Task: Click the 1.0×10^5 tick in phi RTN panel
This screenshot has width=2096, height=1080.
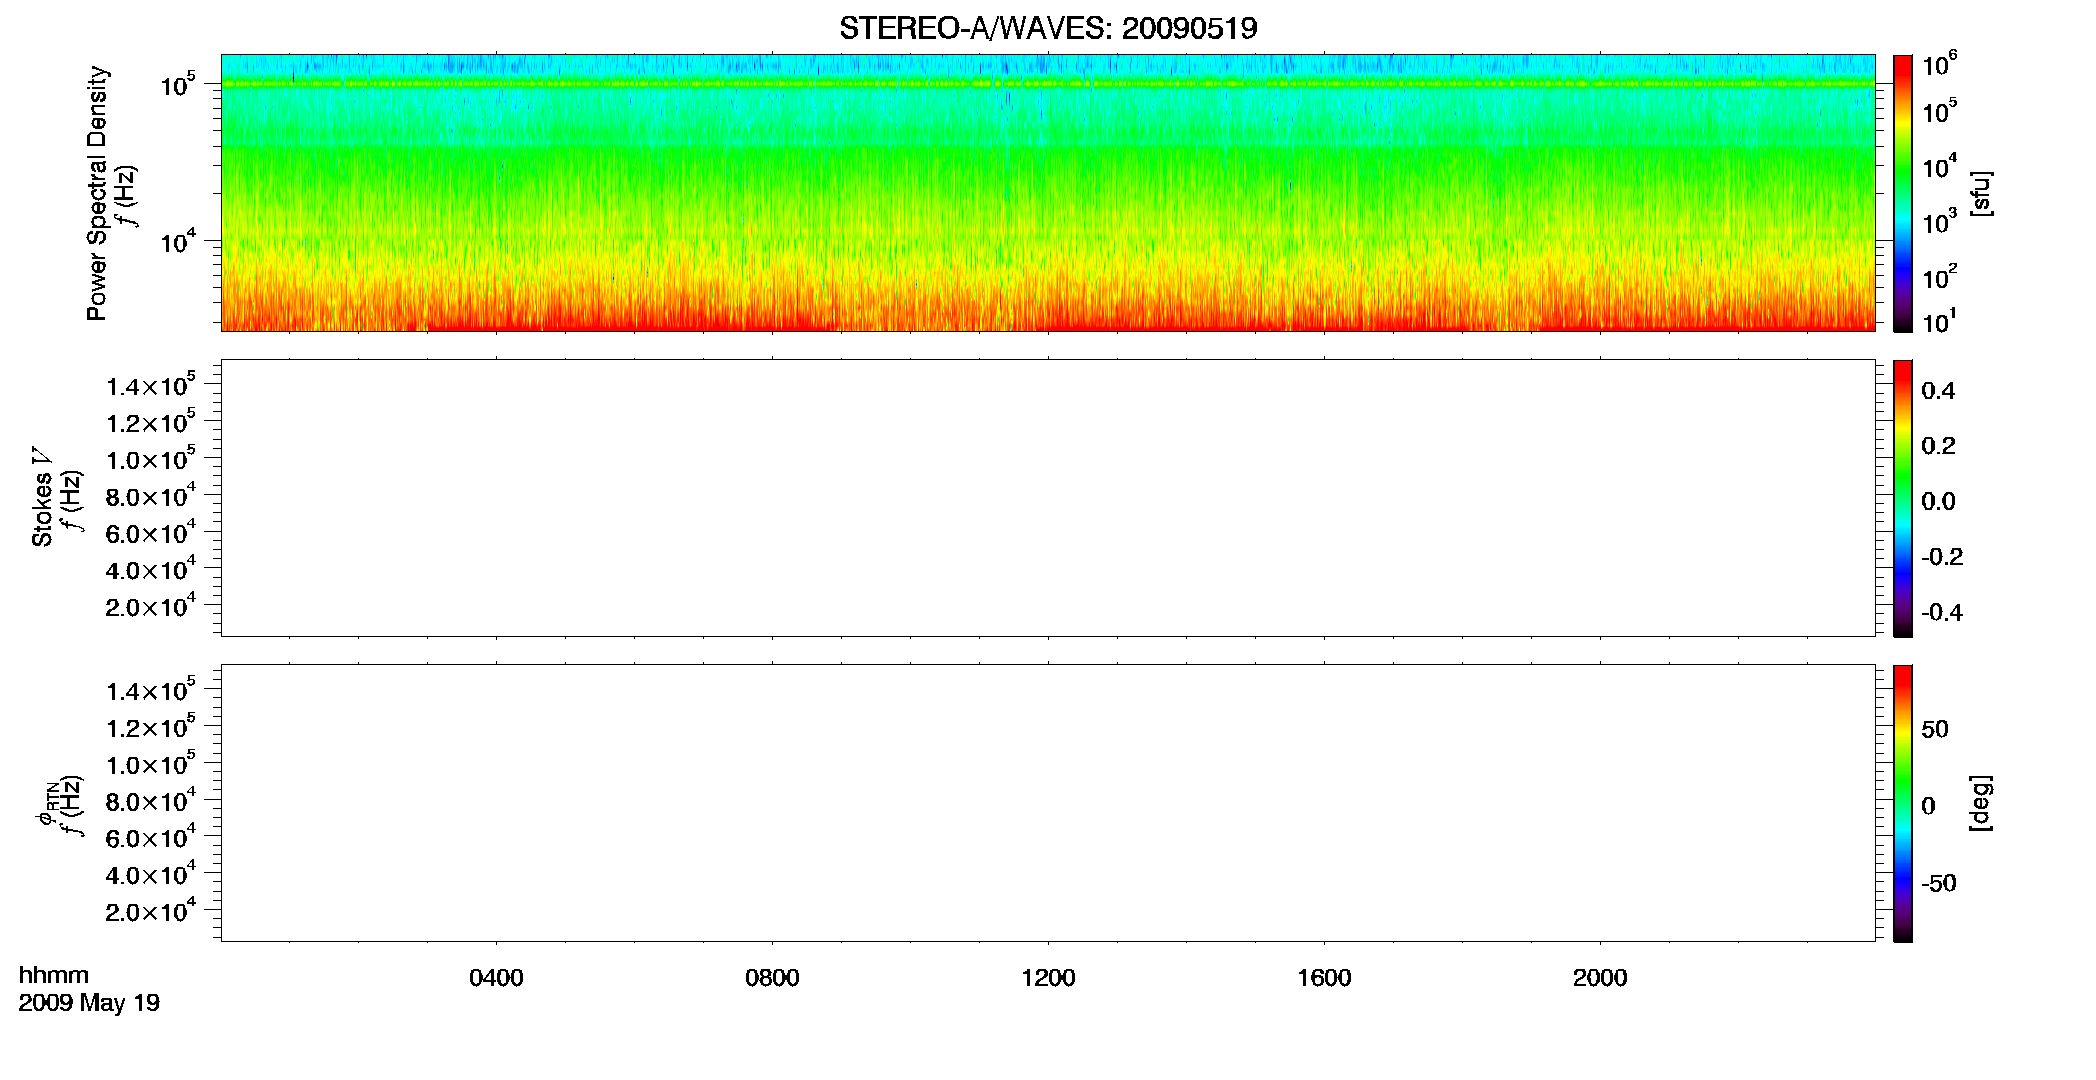Action: (x=152, y=763)
